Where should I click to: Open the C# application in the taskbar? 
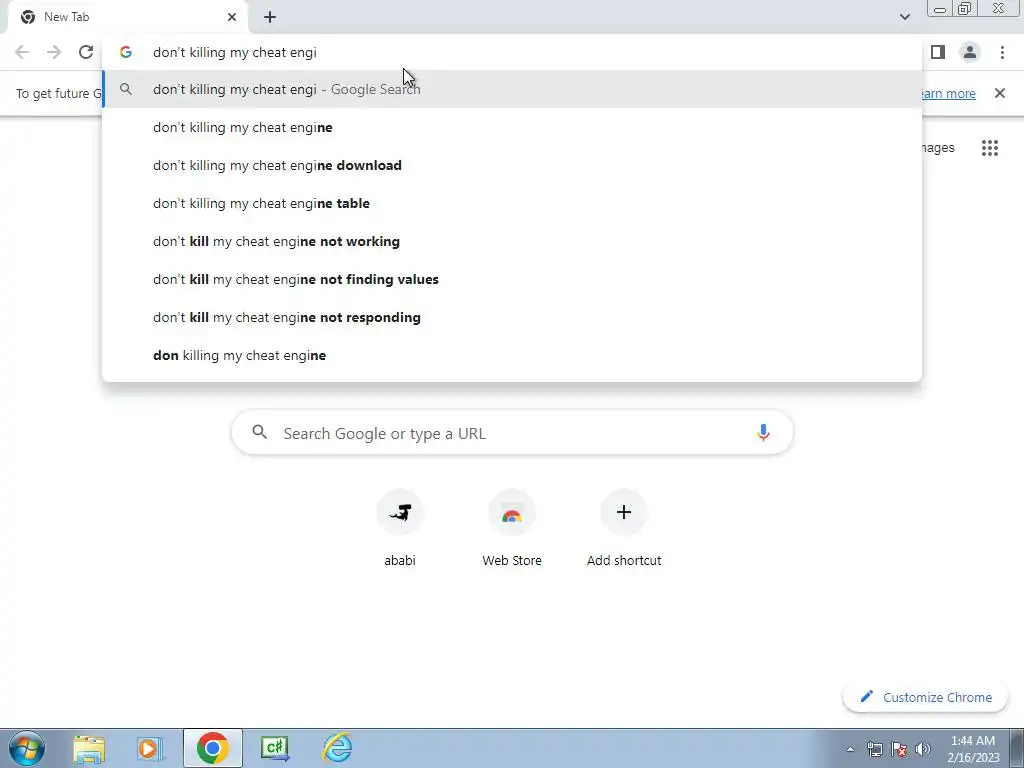275,748
